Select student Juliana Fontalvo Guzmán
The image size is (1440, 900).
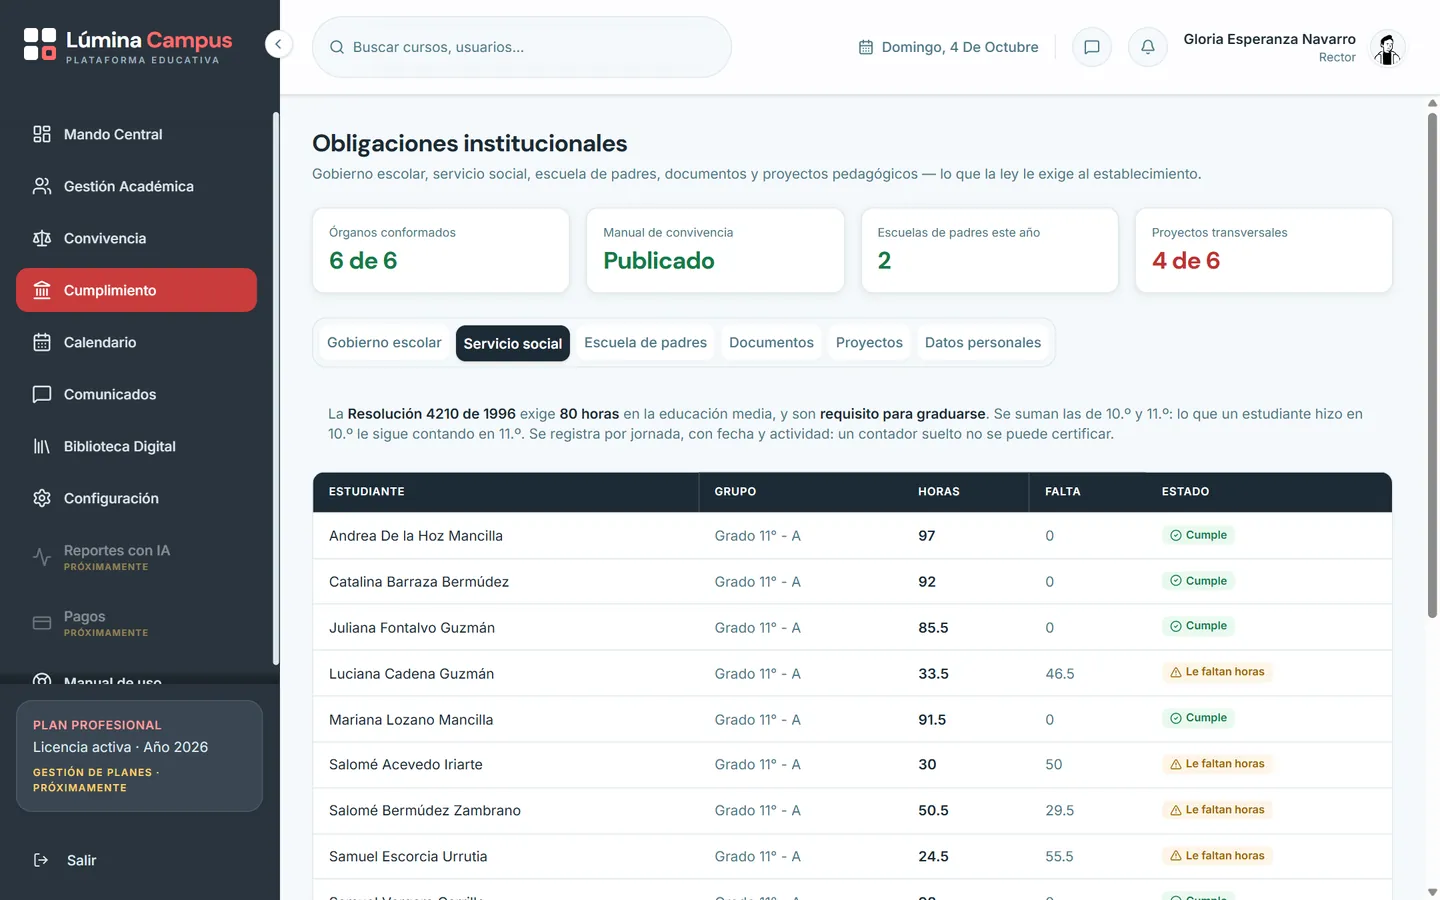tap(412, 628)
